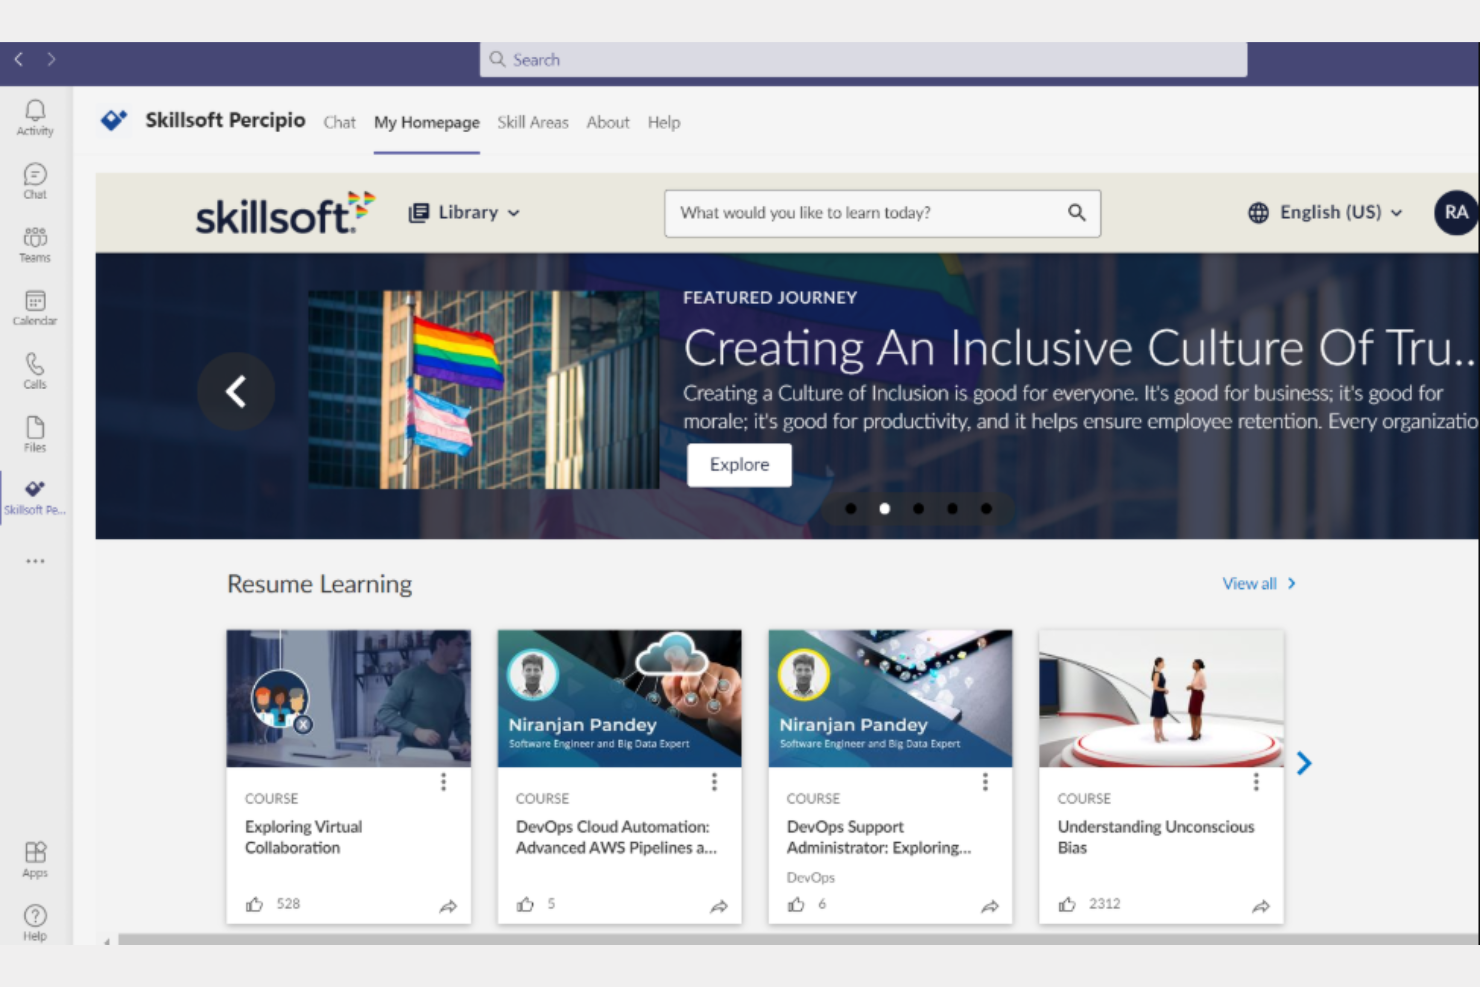Like the Understanding Unconscious Bias course
Viewport: 1480px width, 987px height.
coord(1068,904)
